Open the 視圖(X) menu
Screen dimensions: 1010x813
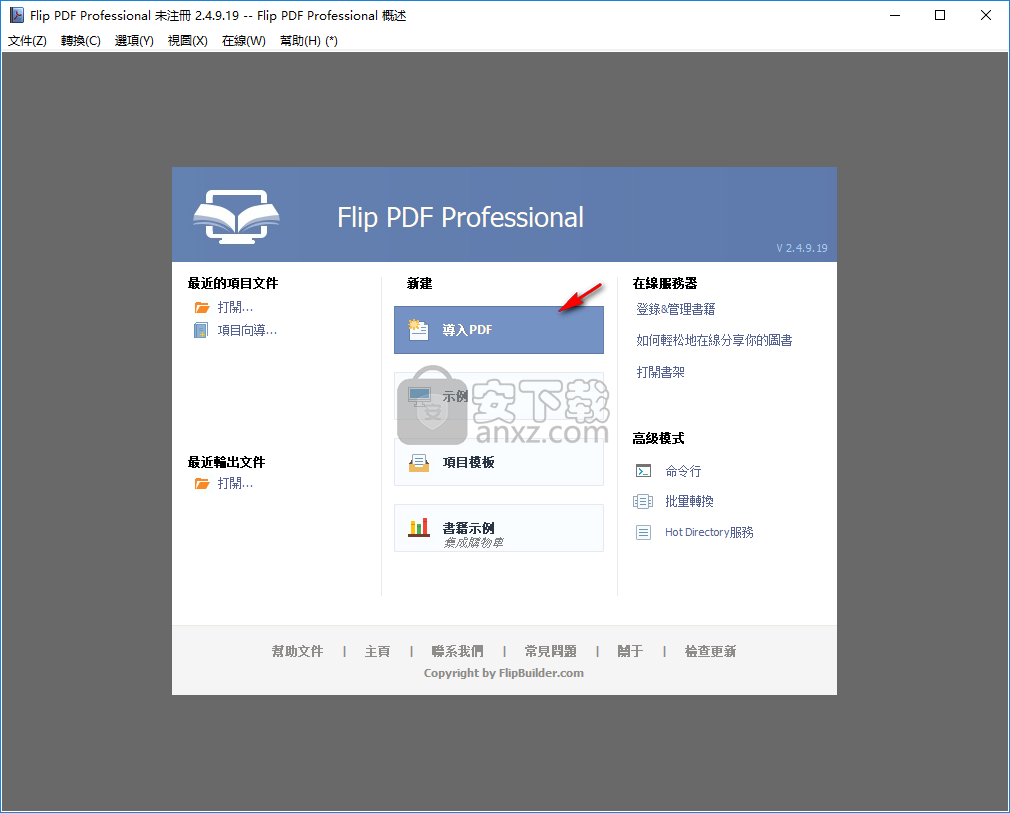point(187,41)
